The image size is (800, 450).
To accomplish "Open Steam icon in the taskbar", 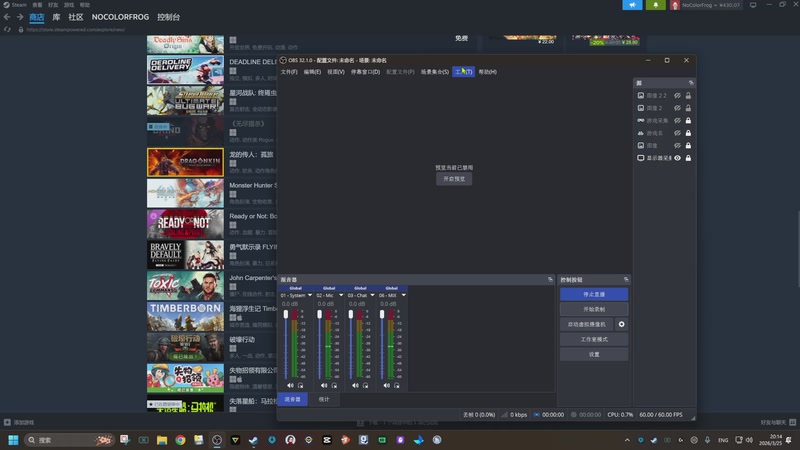I will tap(254, 440).
